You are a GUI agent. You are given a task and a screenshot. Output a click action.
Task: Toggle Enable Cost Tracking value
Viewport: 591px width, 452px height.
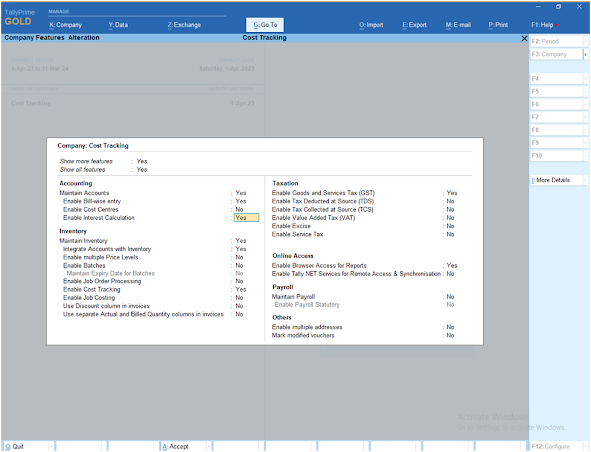pyautogui.click(x=241, y=290)
